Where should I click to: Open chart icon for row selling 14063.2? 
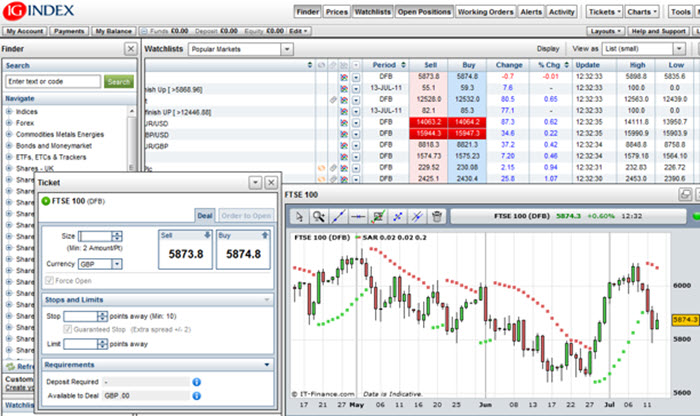pos(344,122)
